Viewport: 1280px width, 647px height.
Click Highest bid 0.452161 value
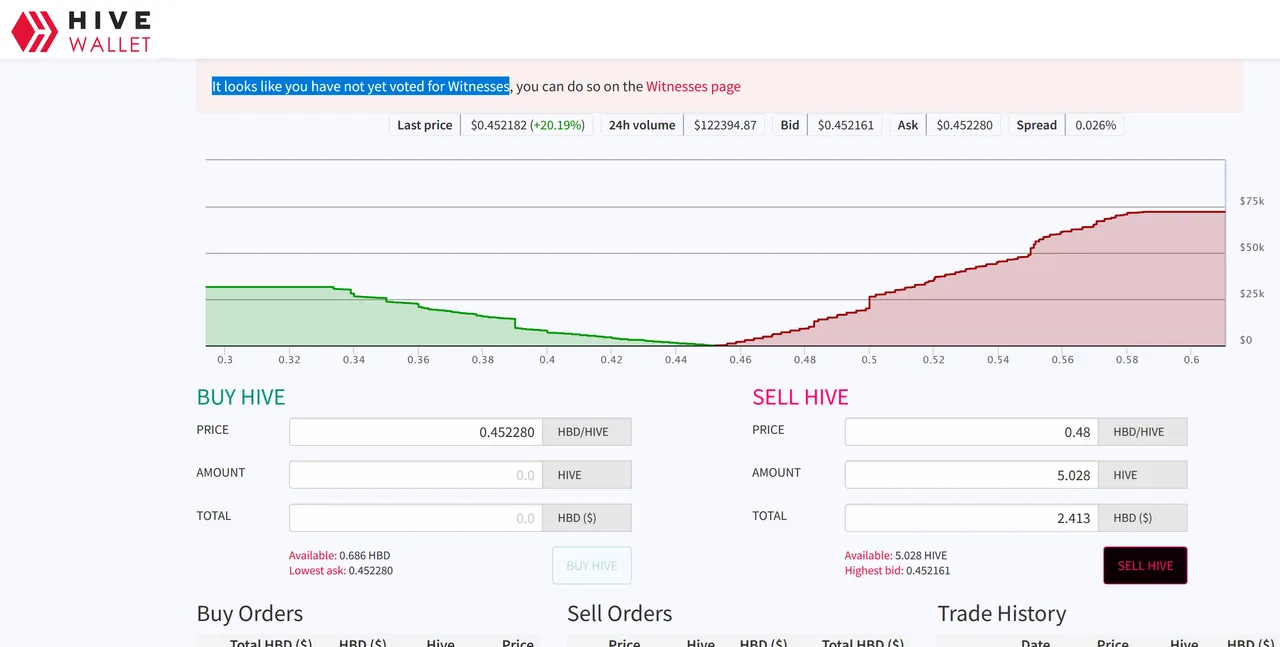pos(898,570)
